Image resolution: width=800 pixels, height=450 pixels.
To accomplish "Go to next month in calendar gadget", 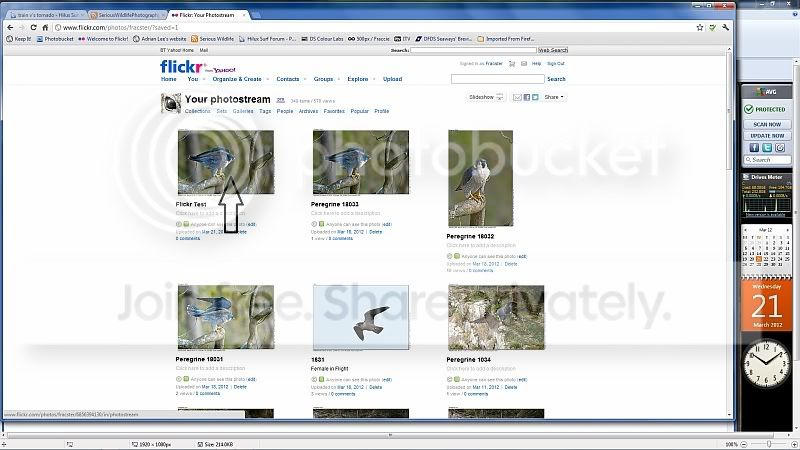I will (x=788, y=230).
